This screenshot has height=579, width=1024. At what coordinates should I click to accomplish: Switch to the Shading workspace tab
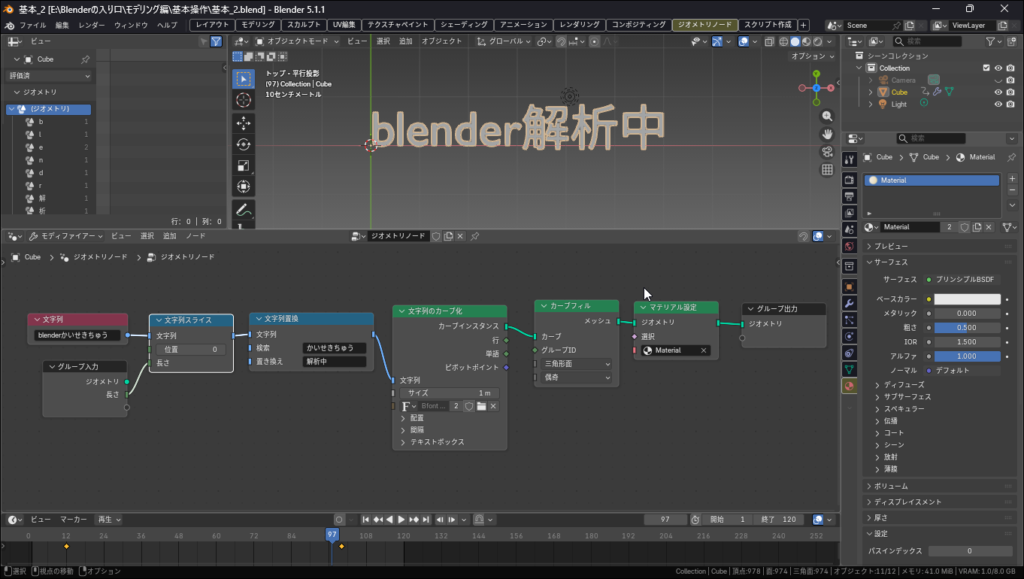click(464, 25)
